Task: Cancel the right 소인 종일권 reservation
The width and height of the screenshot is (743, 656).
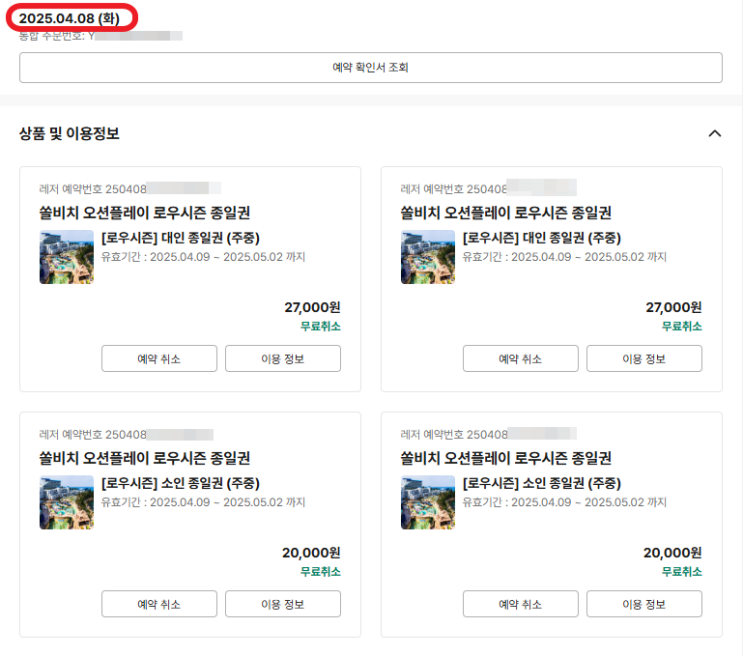Action: (520, 604)
